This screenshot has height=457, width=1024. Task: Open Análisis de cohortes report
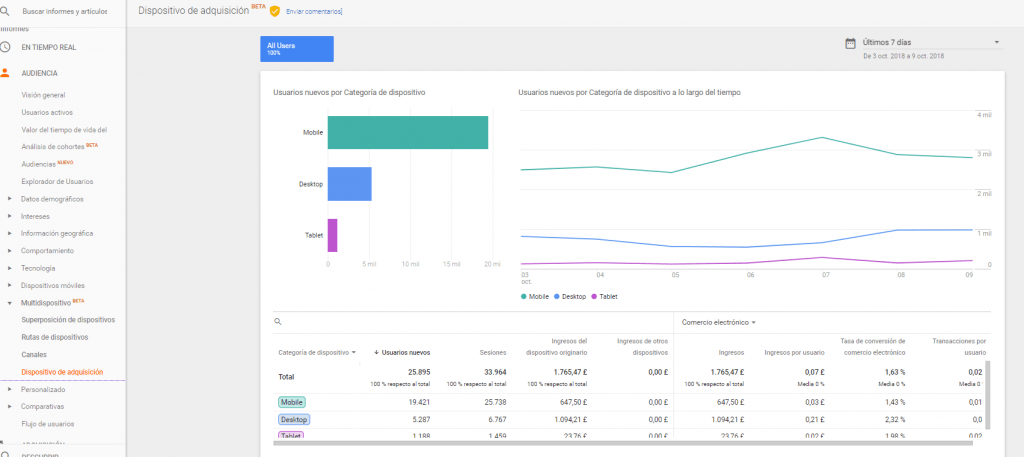pyautogui.click(x=53, y=147)
